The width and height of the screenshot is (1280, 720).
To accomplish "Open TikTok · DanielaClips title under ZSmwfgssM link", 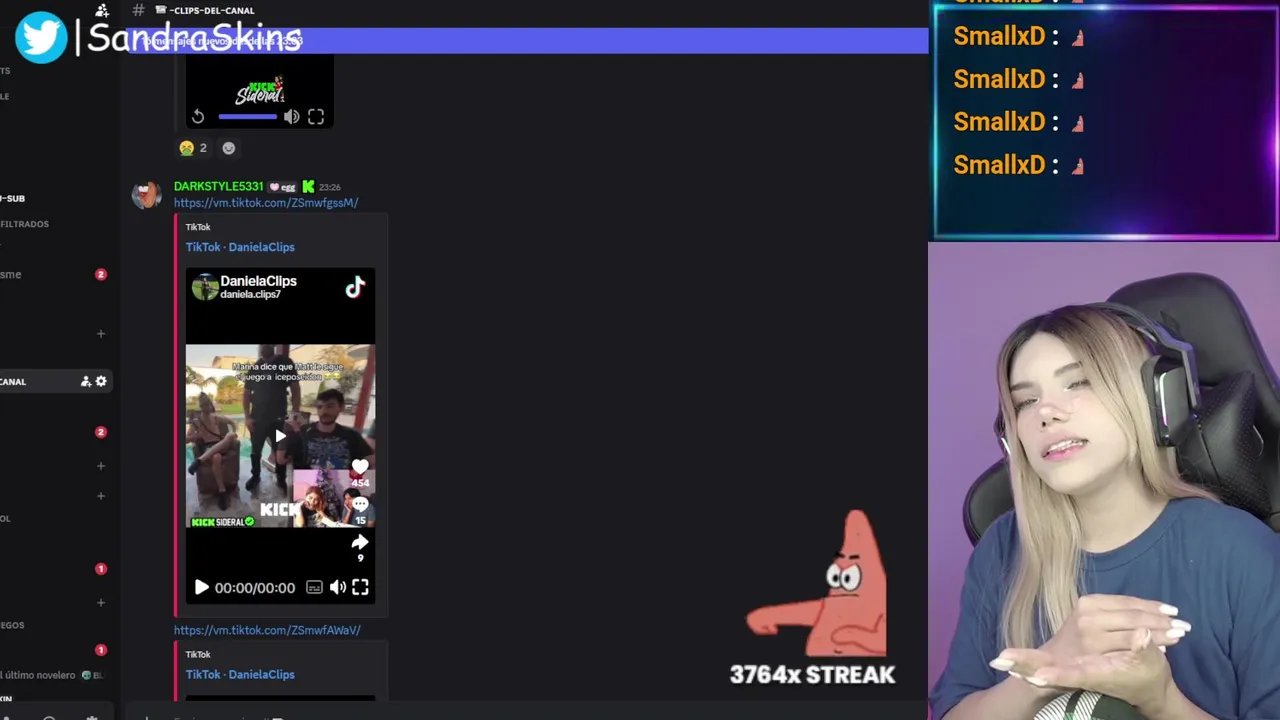I will tap(240, 247).
